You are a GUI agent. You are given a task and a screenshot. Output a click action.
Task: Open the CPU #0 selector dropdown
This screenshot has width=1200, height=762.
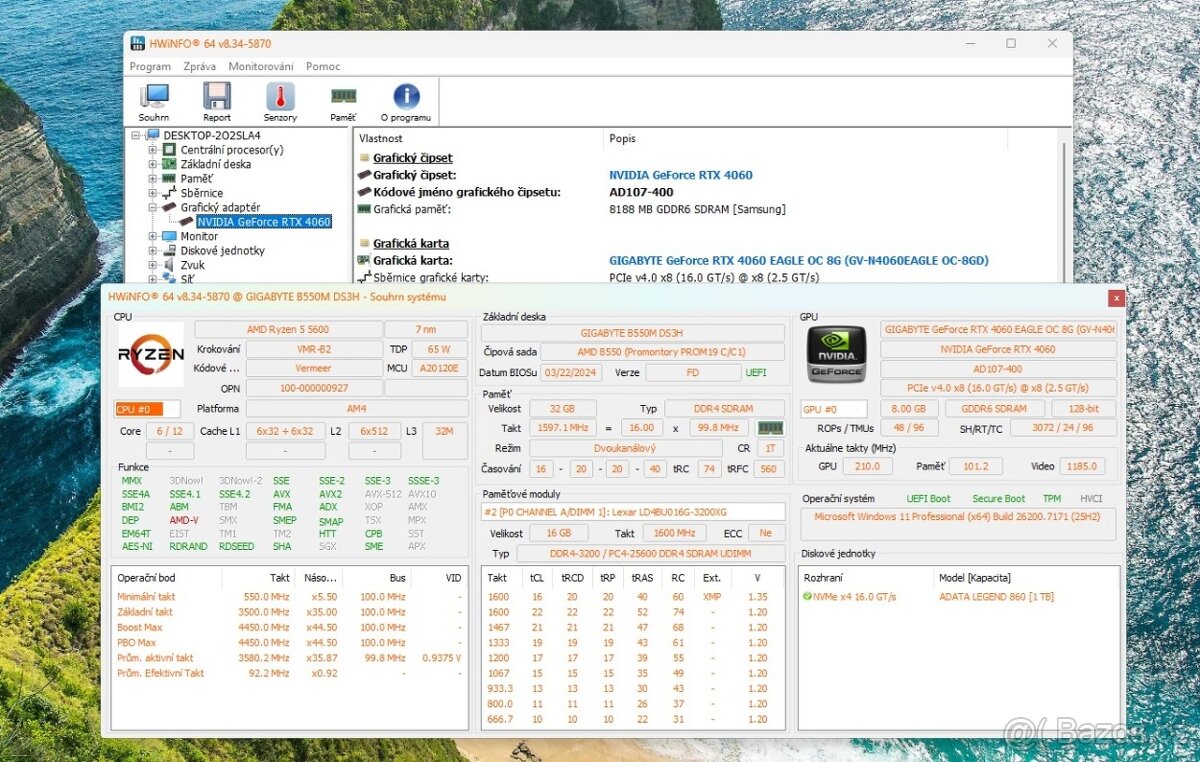[172, 408]
